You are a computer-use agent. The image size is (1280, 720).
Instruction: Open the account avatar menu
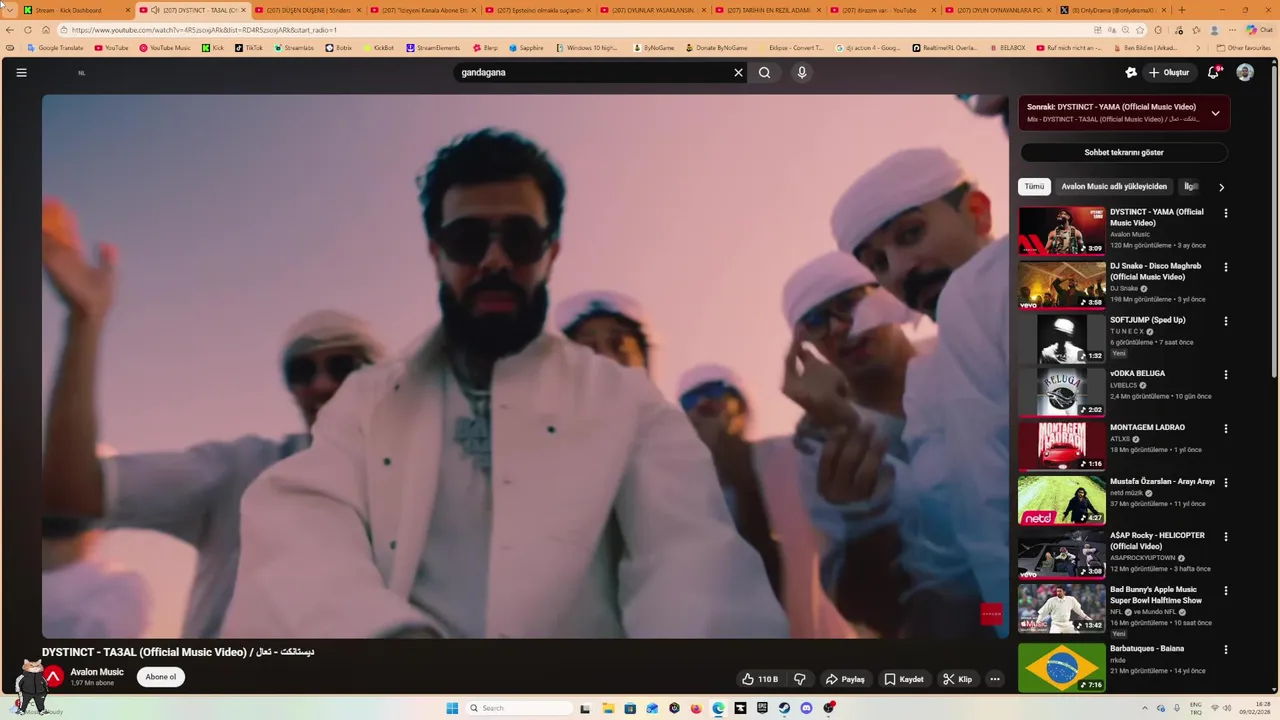(x=1245, y=72)
